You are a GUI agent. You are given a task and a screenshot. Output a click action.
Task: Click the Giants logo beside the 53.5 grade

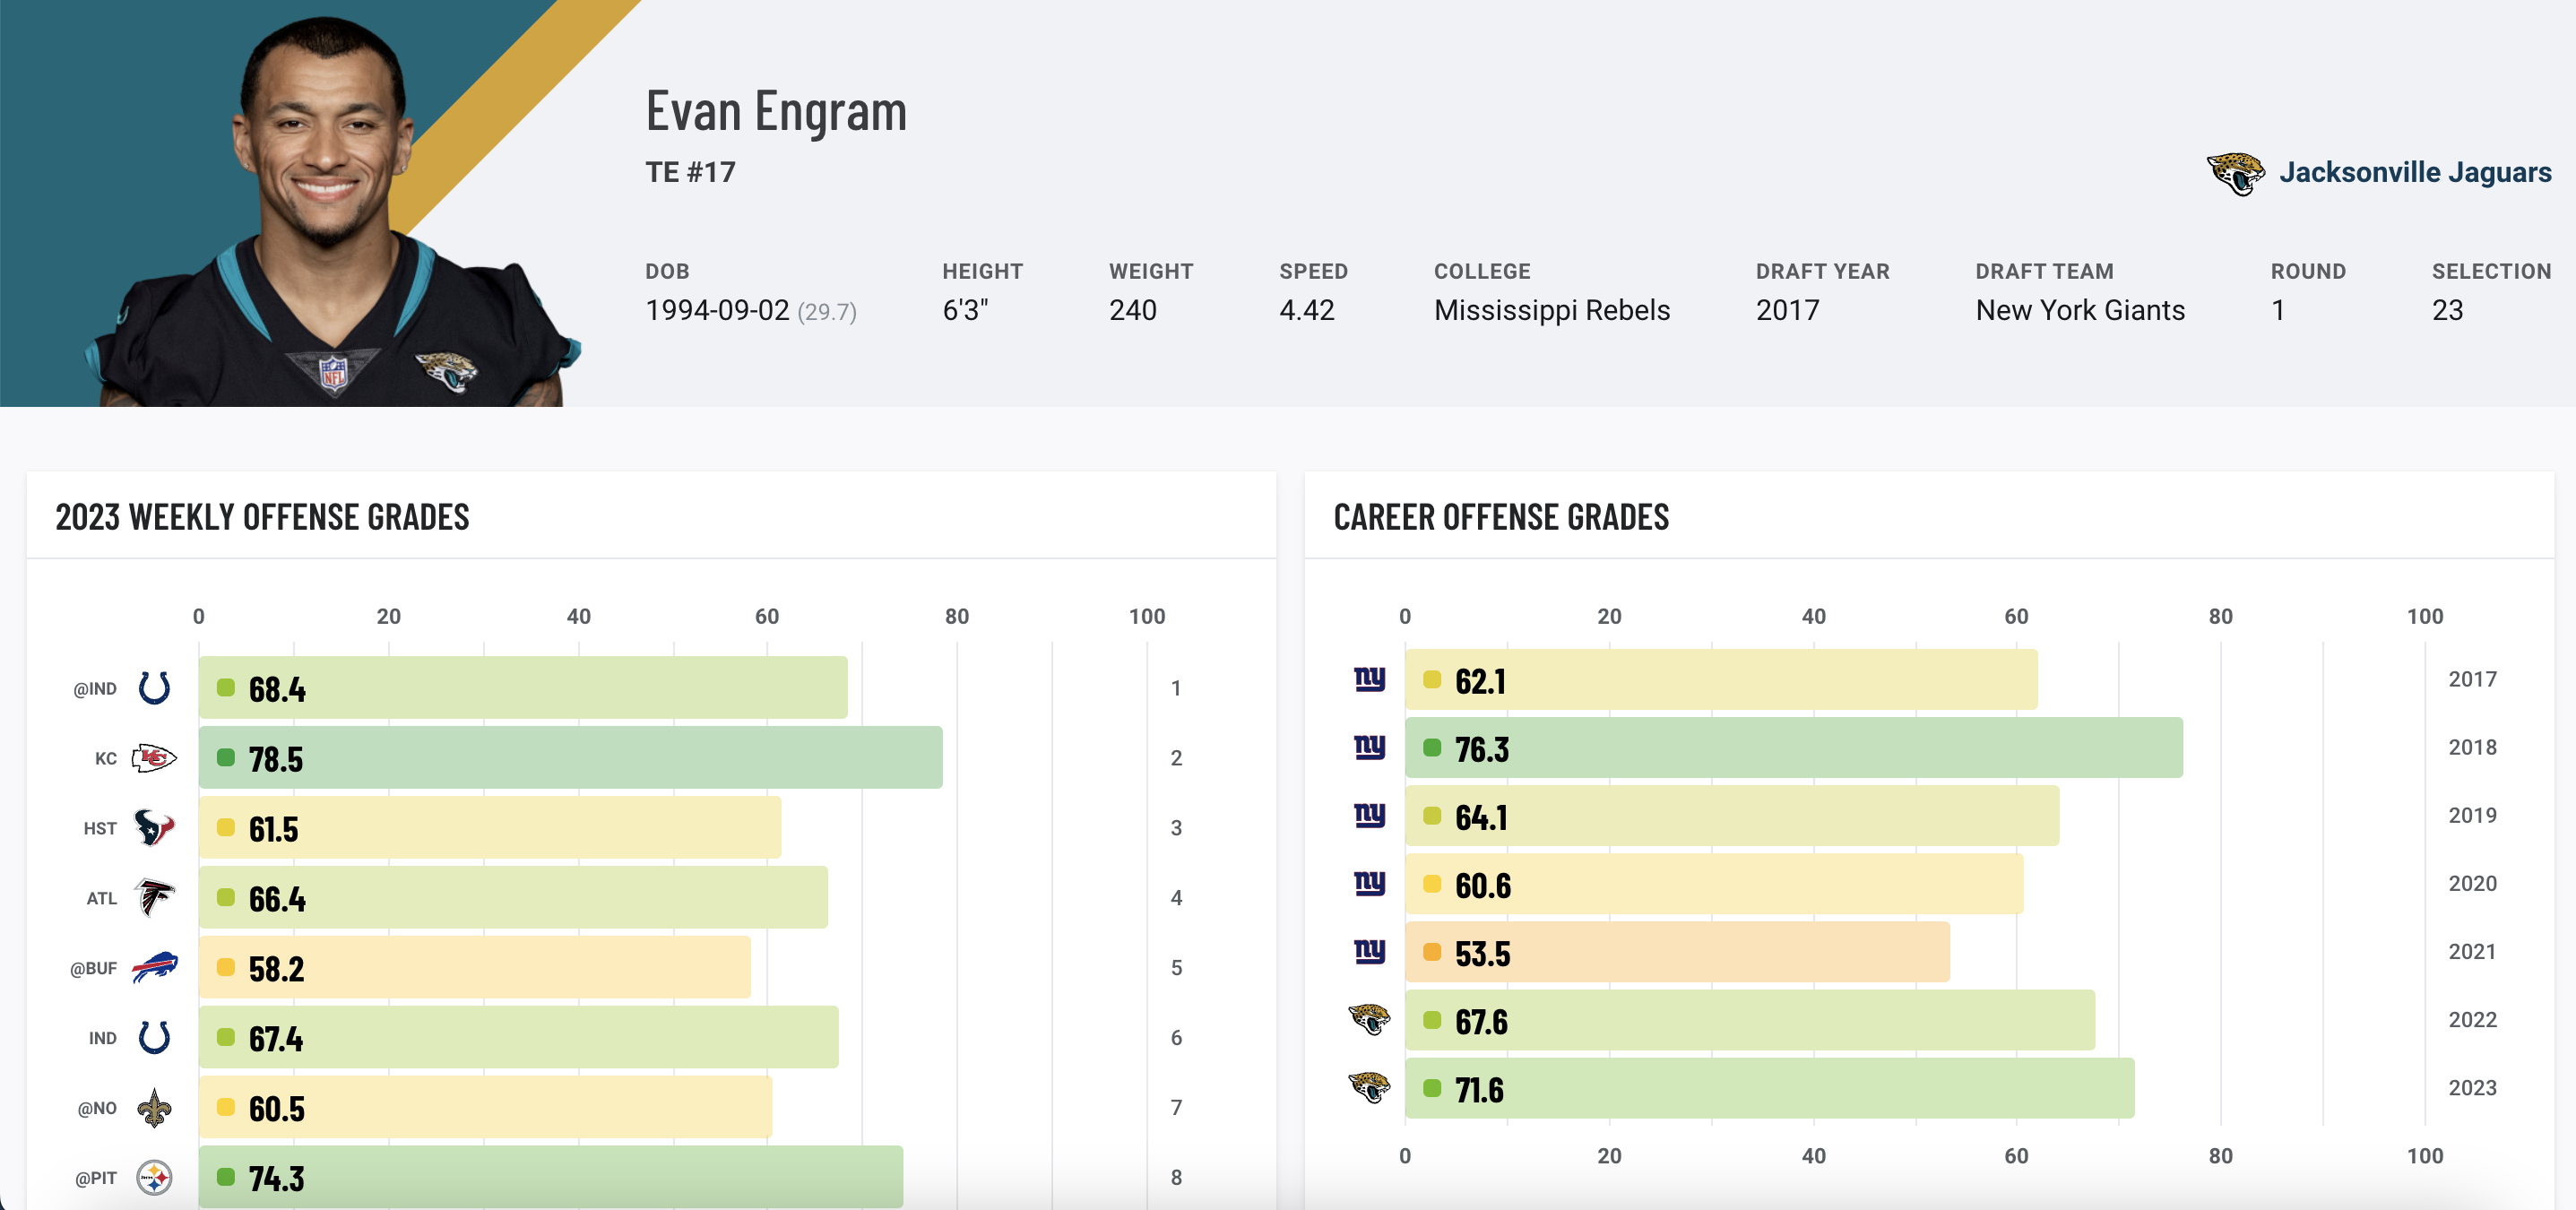coord(1369,951)
